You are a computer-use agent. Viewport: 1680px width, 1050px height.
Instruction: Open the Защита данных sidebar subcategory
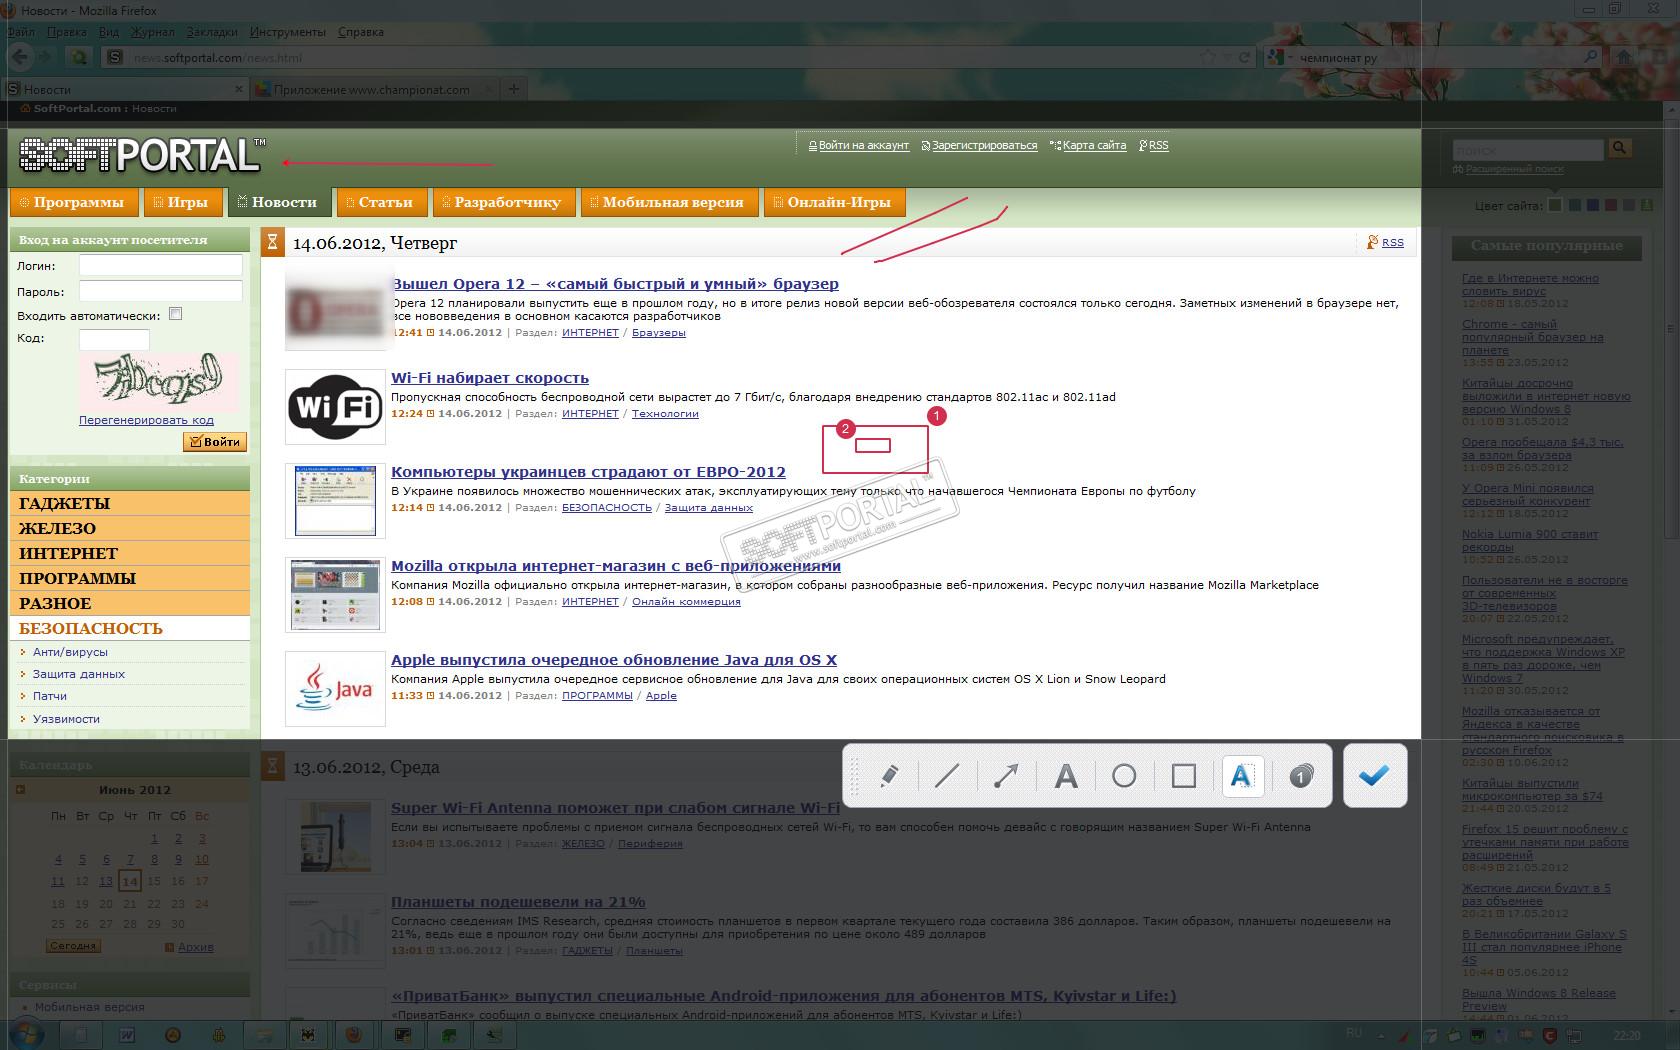[x=79, y=674]
